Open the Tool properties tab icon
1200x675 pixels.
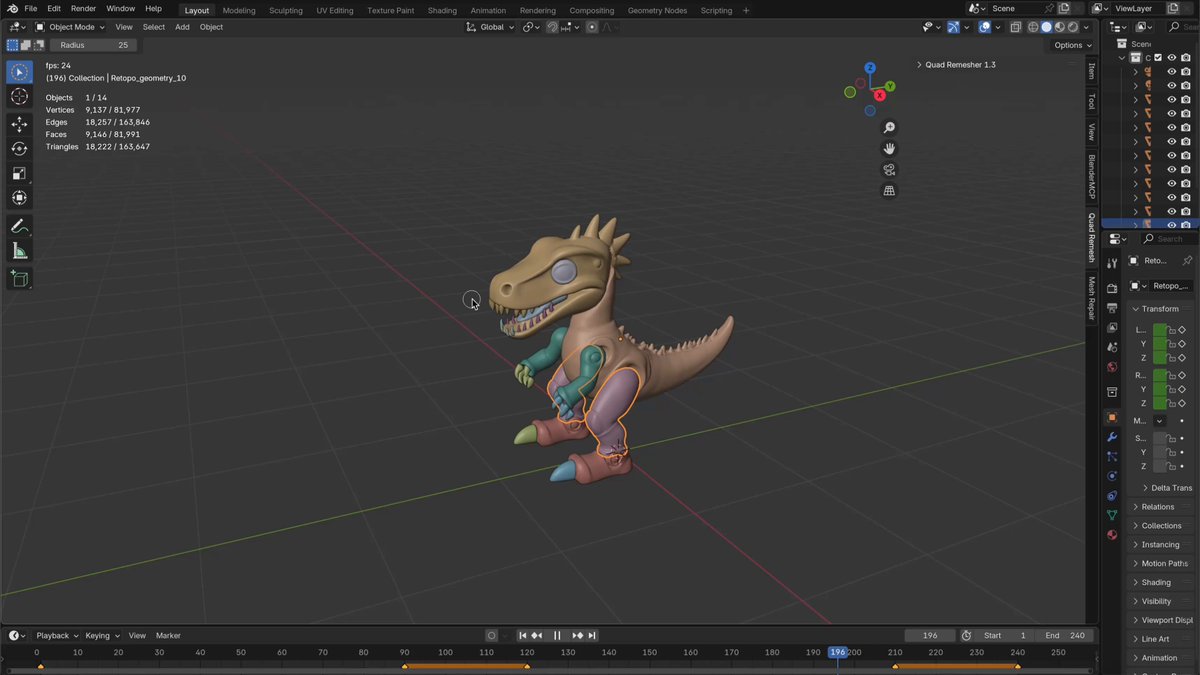[x=1112, y=263]
